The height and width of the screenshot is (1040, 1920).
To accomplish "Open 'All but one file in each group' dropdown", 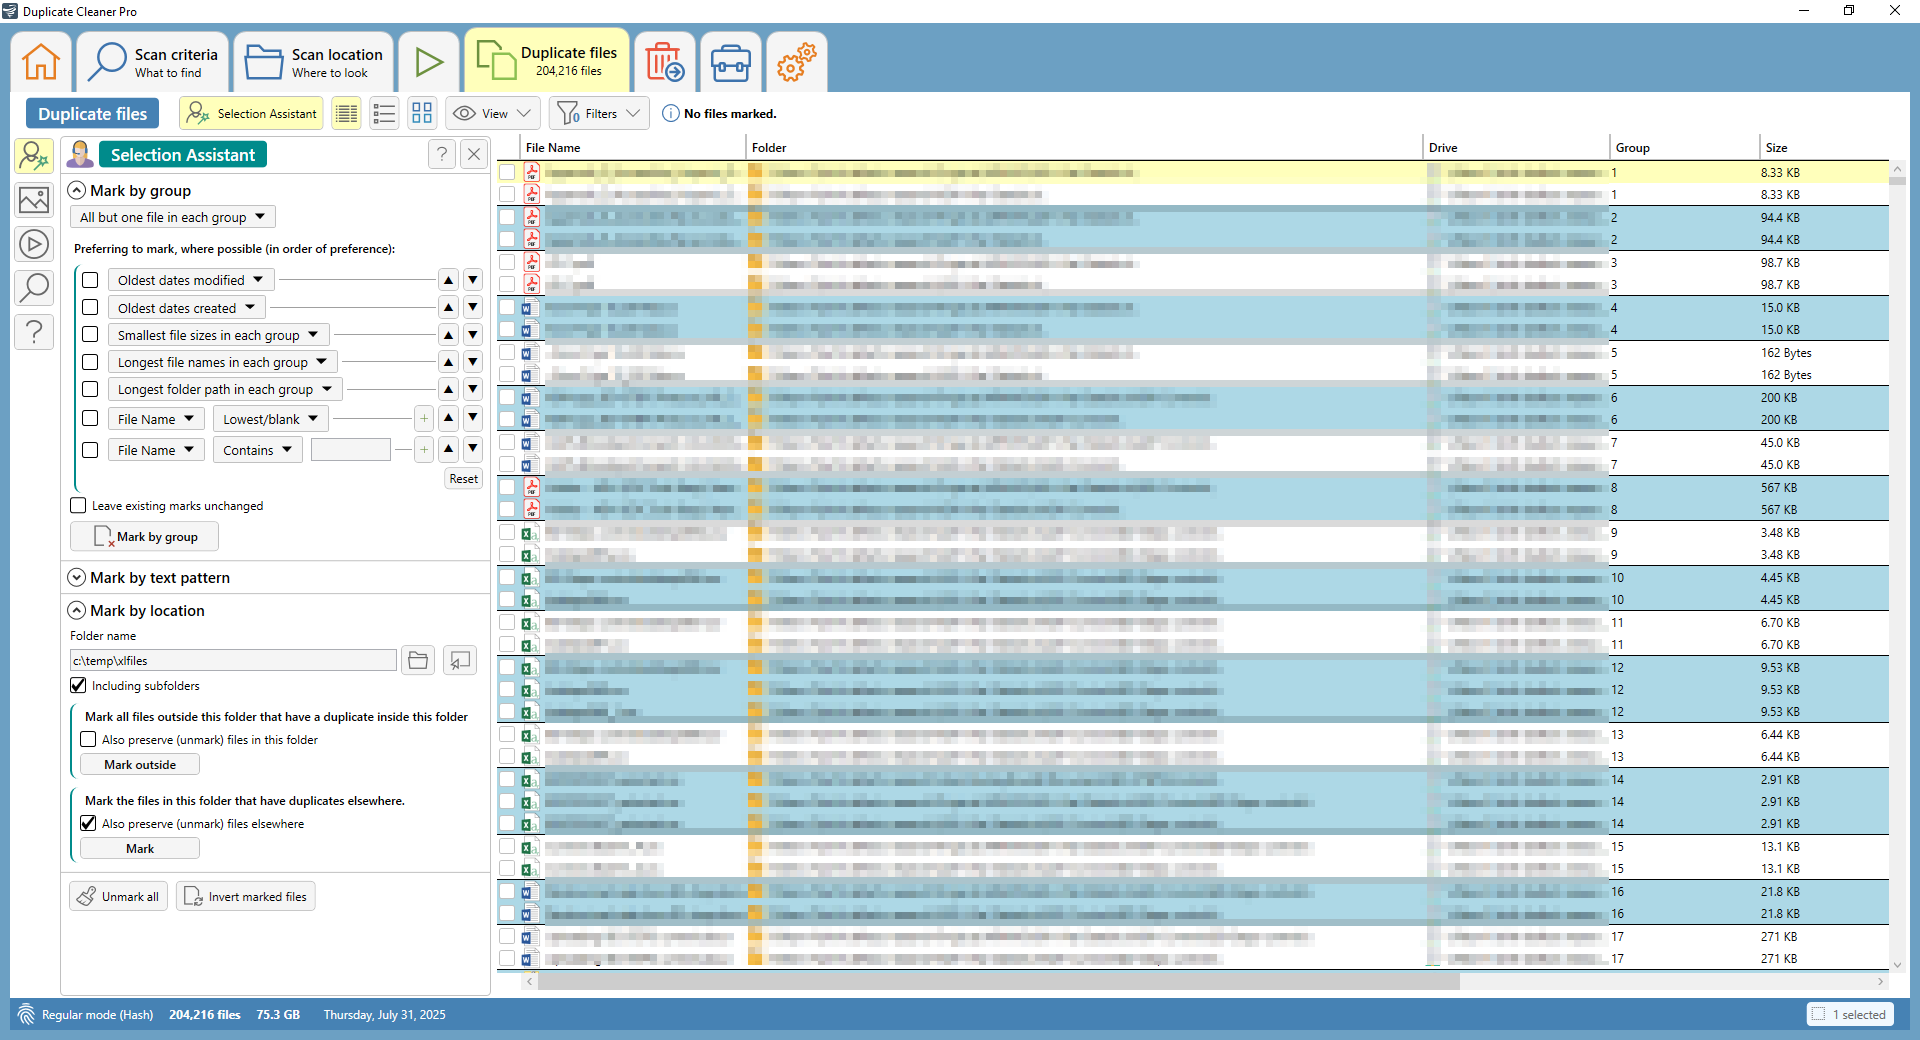I will point(172,217).
